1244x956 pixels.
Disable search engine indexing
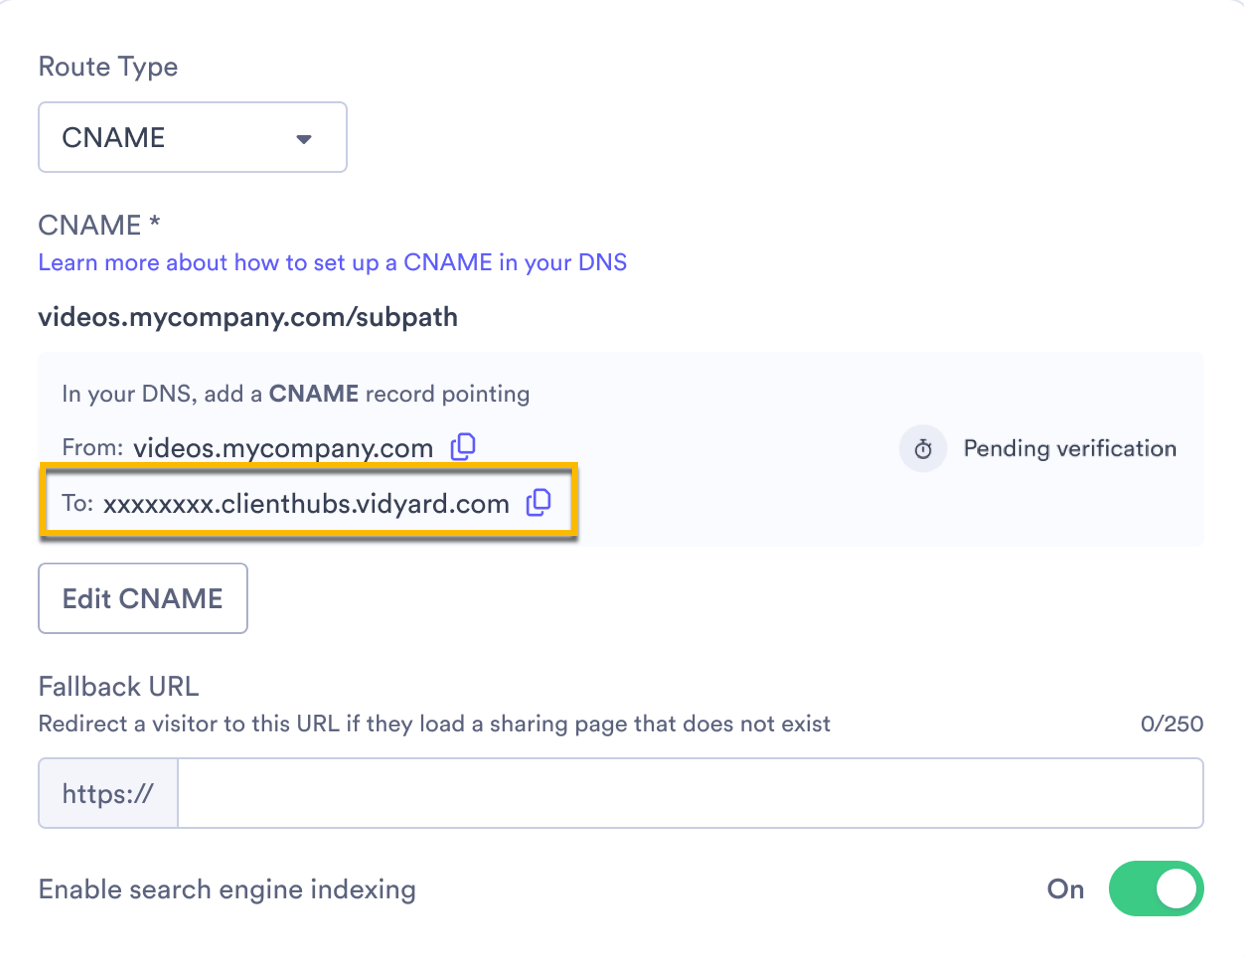click(1156, 889)
